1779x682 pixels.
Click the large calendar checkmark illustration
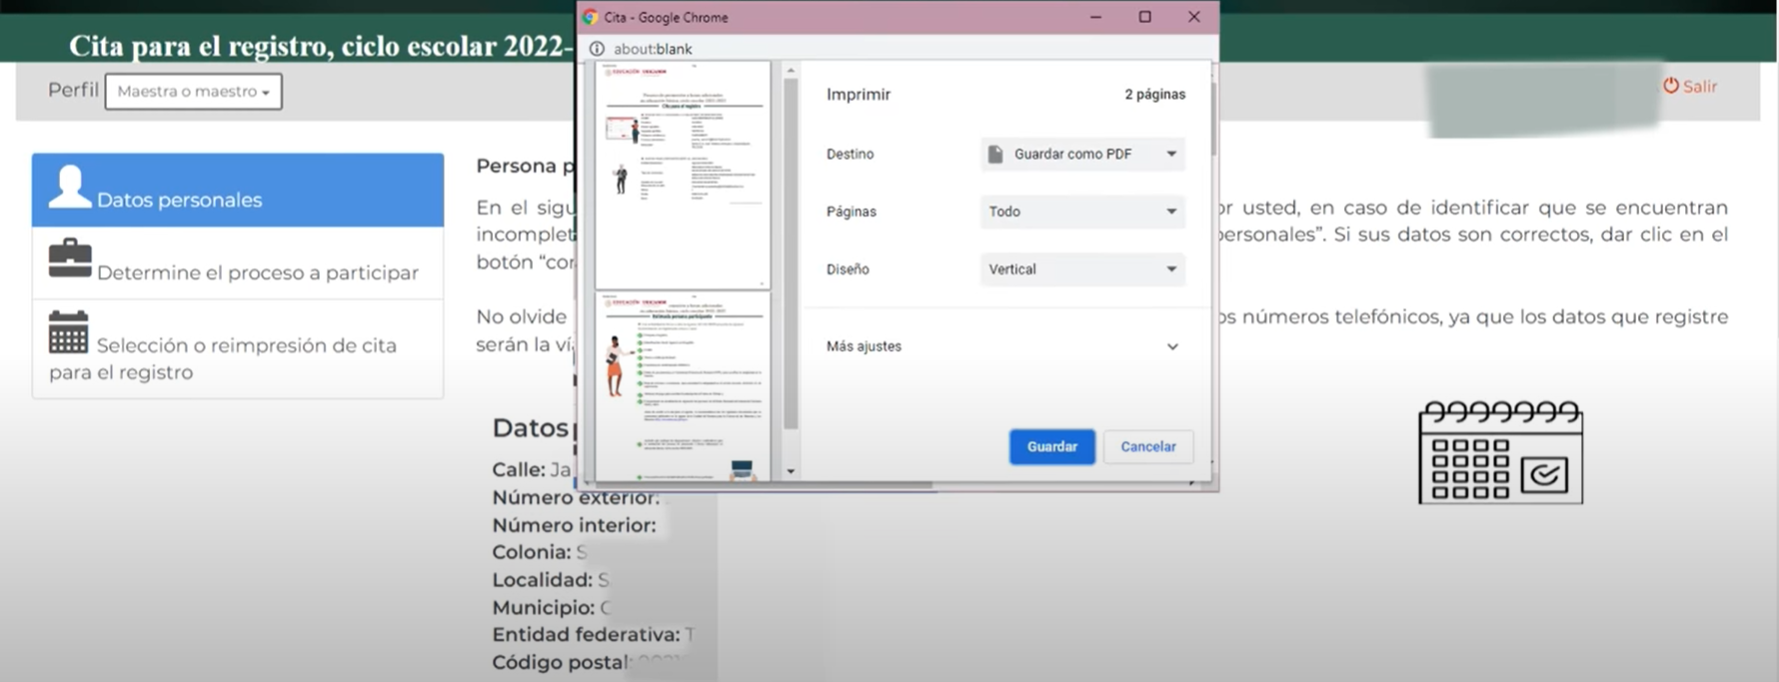tap(1500, 451)
